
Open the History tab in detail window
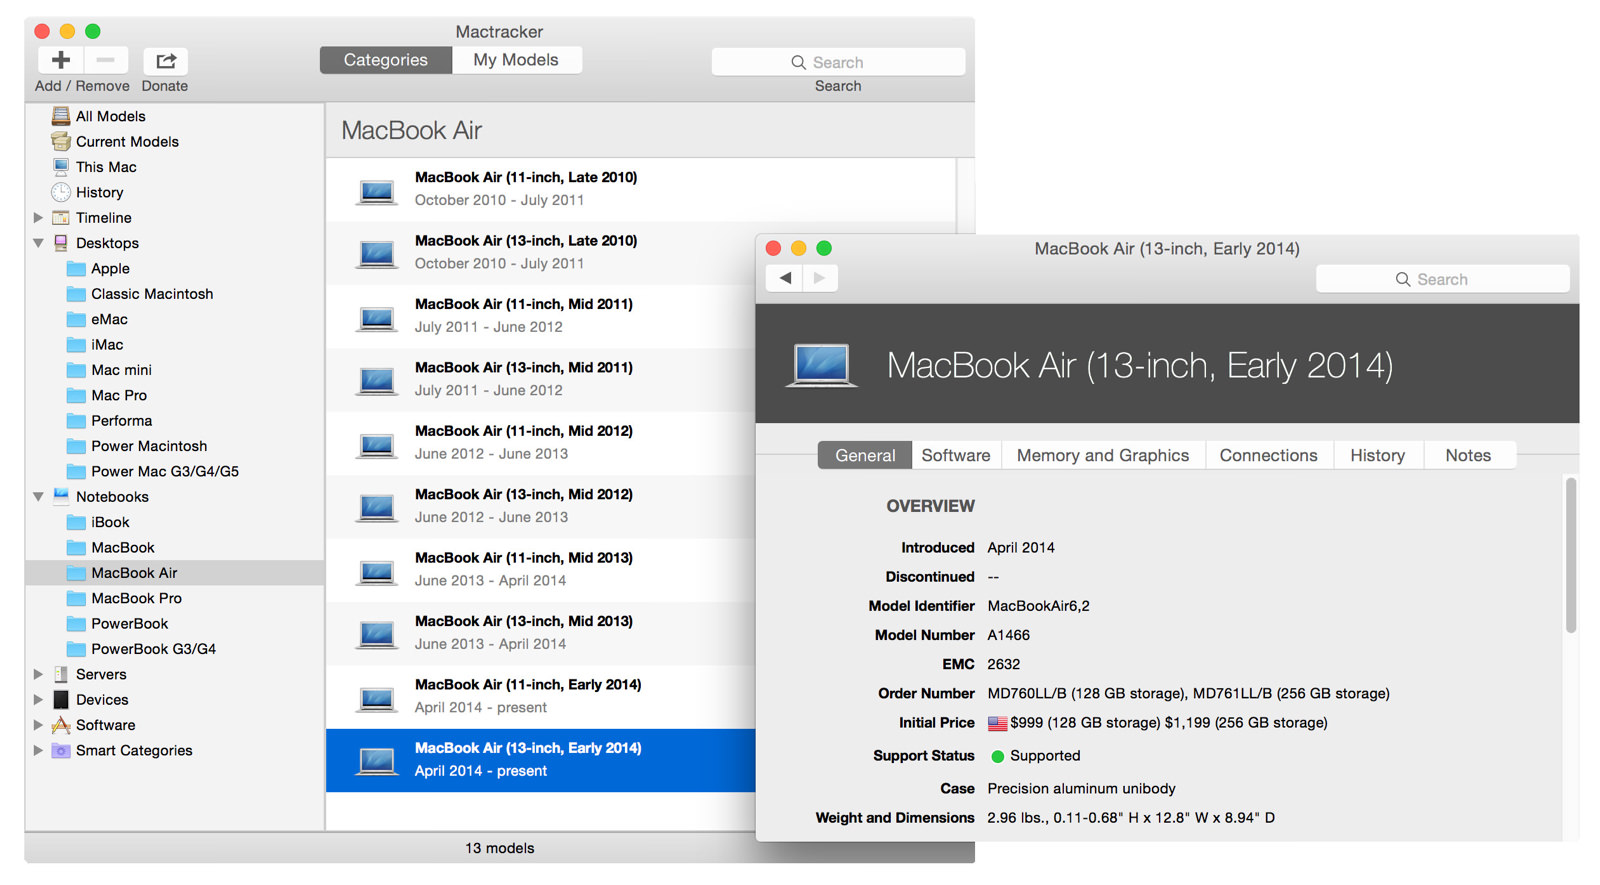[1378, 455]
